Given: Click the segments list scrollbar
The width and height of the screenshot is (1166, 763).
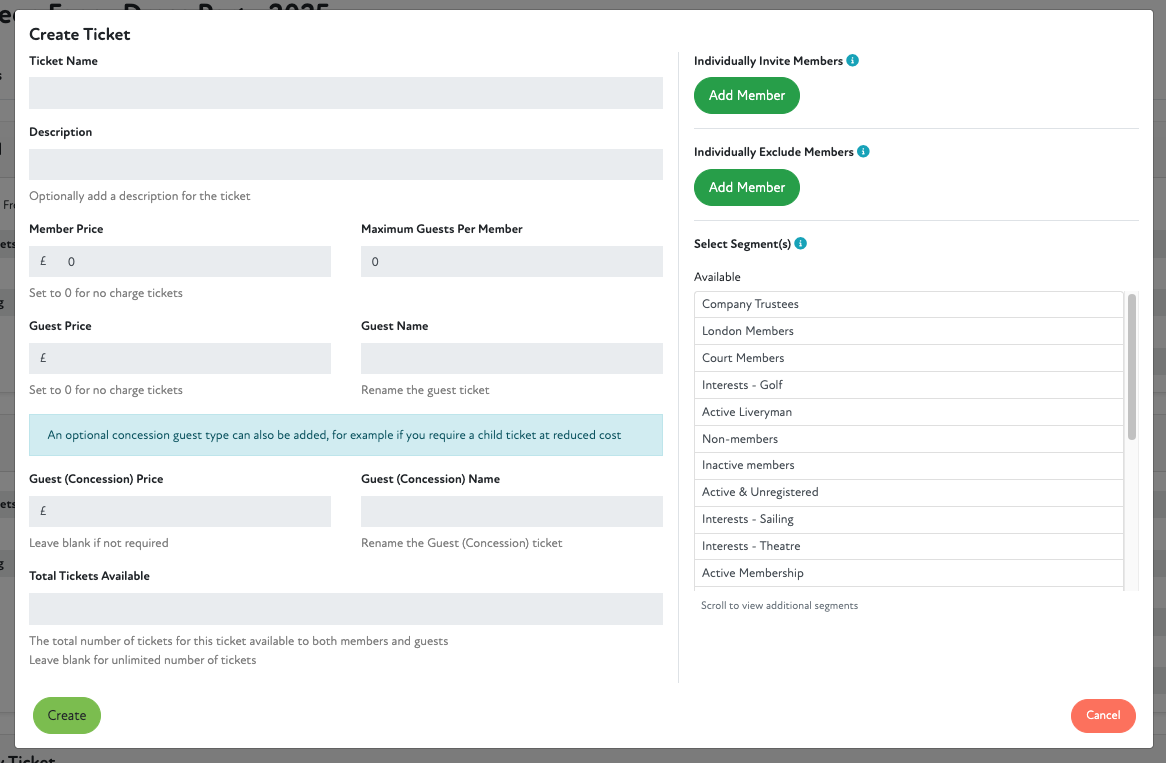Looking at the screenshot, I should pos(1132,366).
